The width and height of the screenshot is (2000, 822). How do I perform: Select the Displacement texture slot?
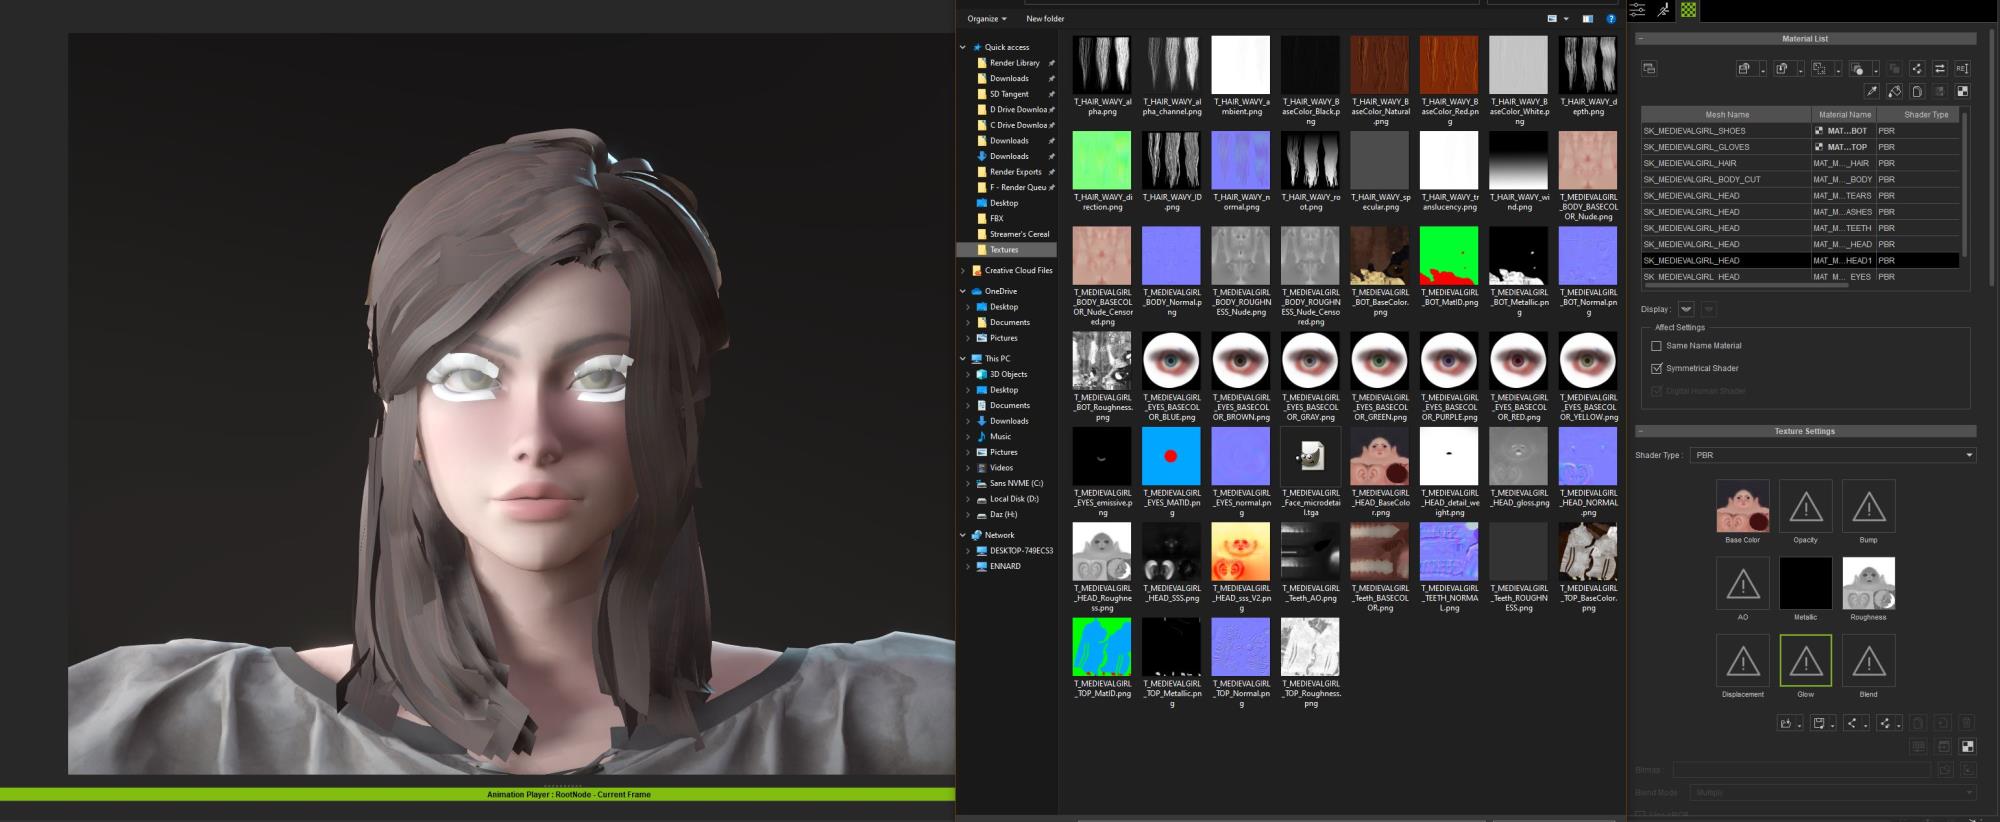(x=1742, y=660)
